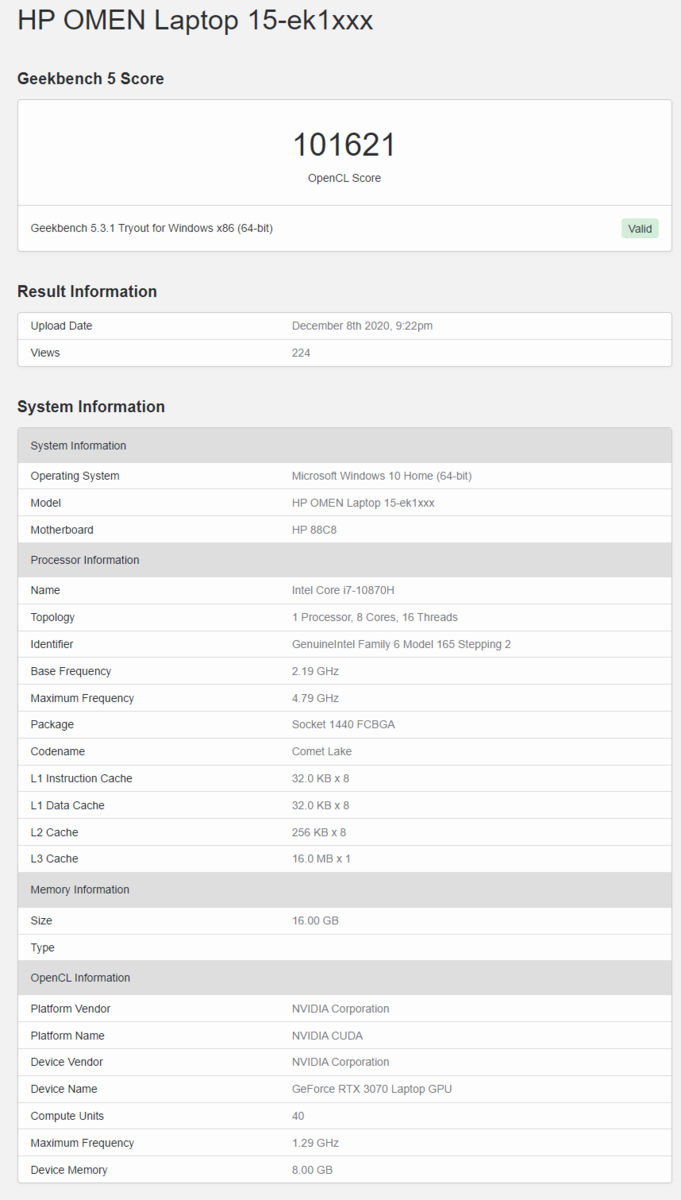Image resolution: width=681 pixels, height=1200 pixels.
Task: Click the 'Compute Units' label
Action: click(67, 1116)
